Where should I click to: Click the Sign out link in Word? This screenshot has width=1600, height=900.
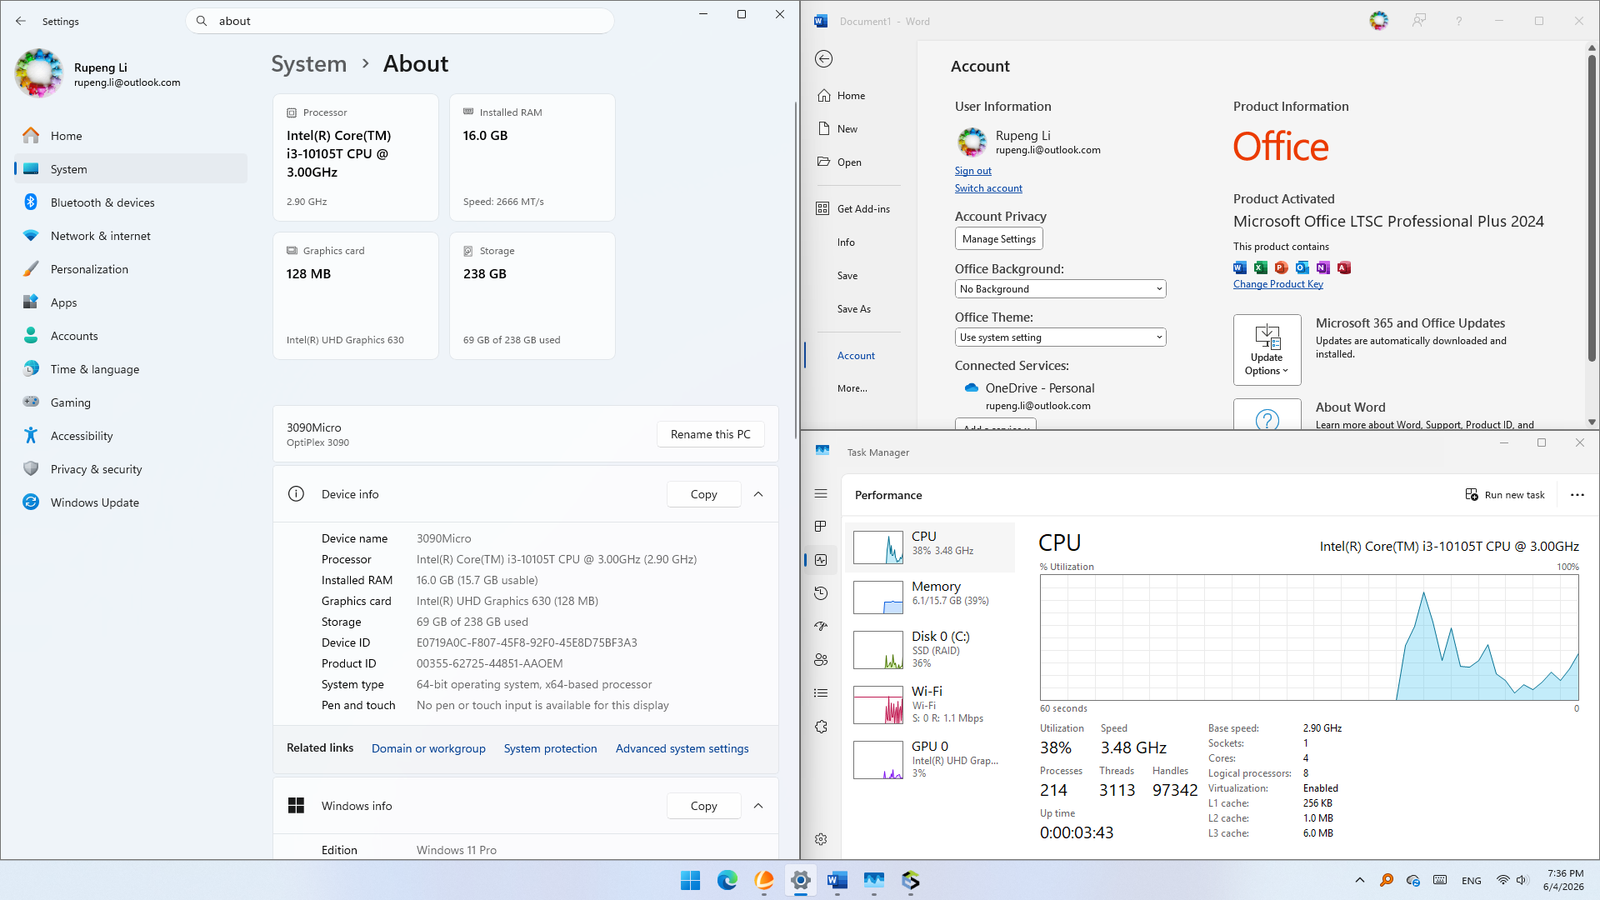pyautogui.click(x=973, y=171)
